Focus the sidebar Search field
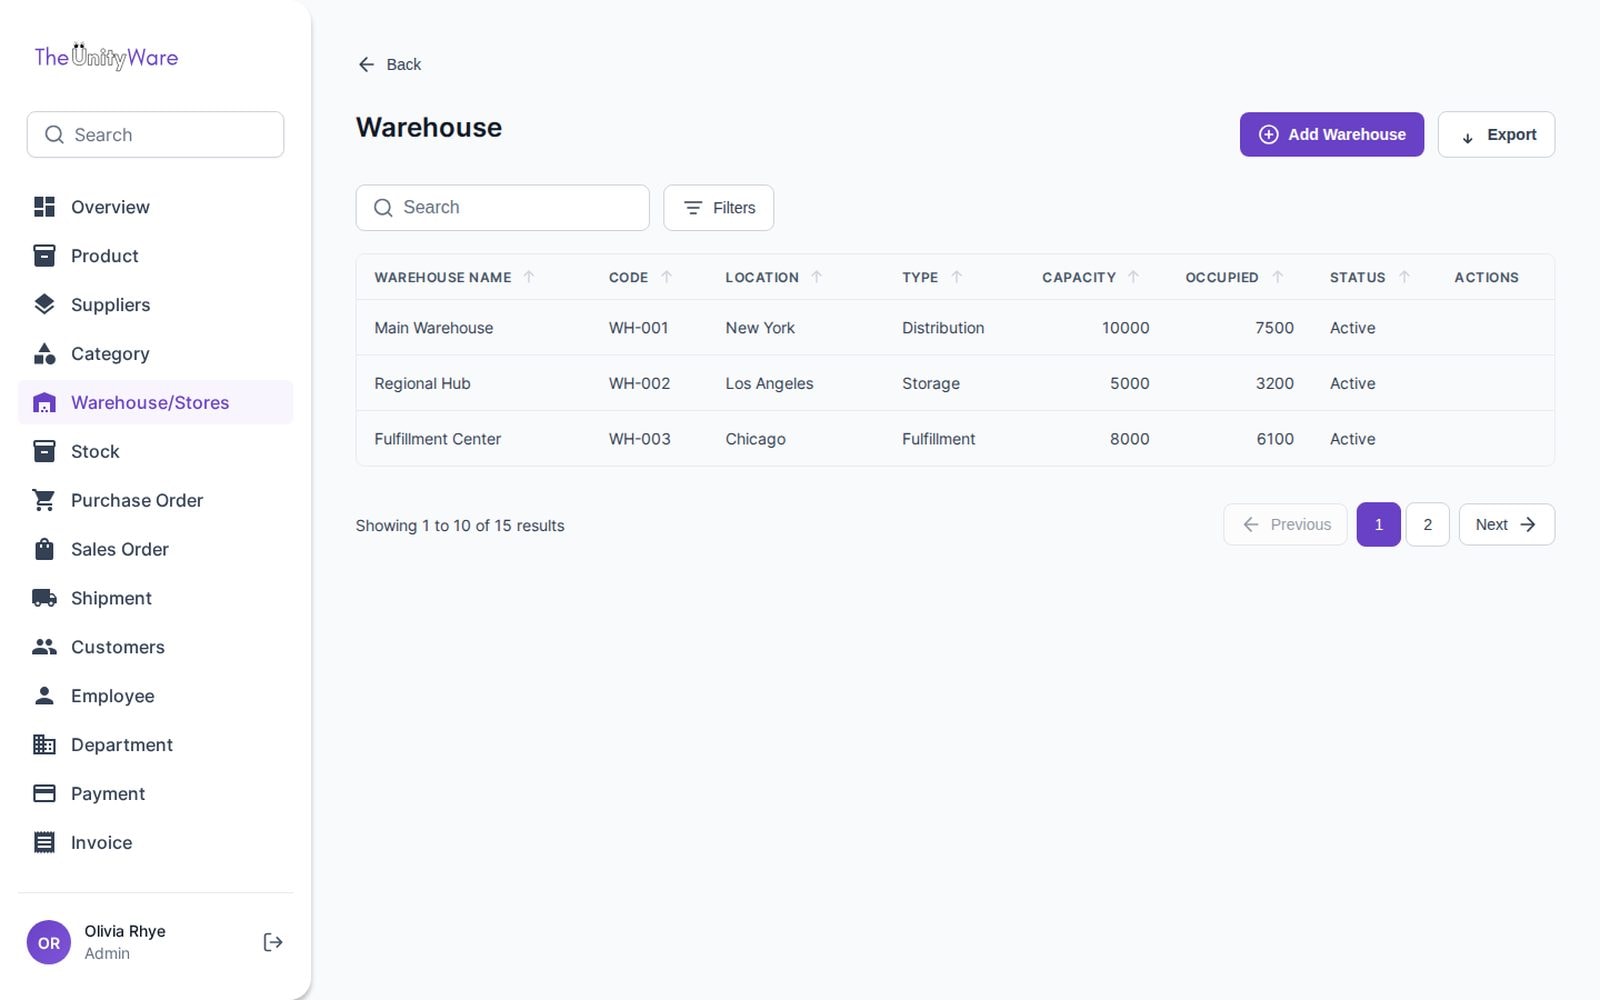The height and width of the screenshot is (1000, 1600). 155,135
